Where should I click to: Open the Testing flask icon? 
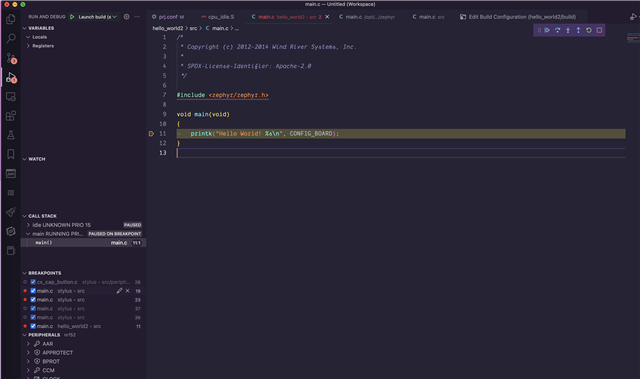(x=11, y=135)
